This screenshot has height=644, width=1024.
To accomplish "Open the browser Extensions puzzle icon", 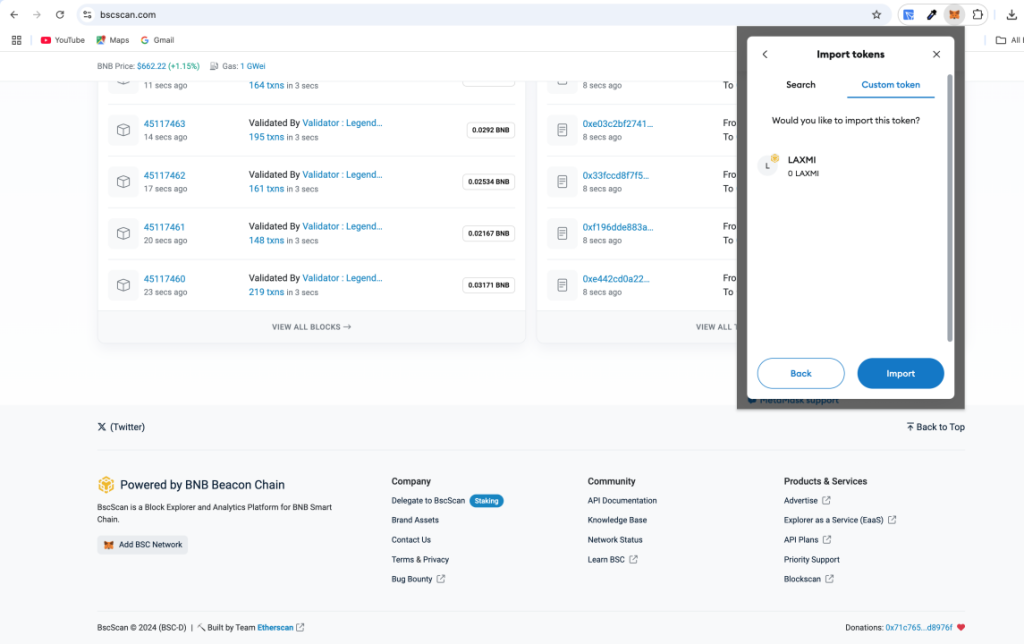I will (977, 15).
